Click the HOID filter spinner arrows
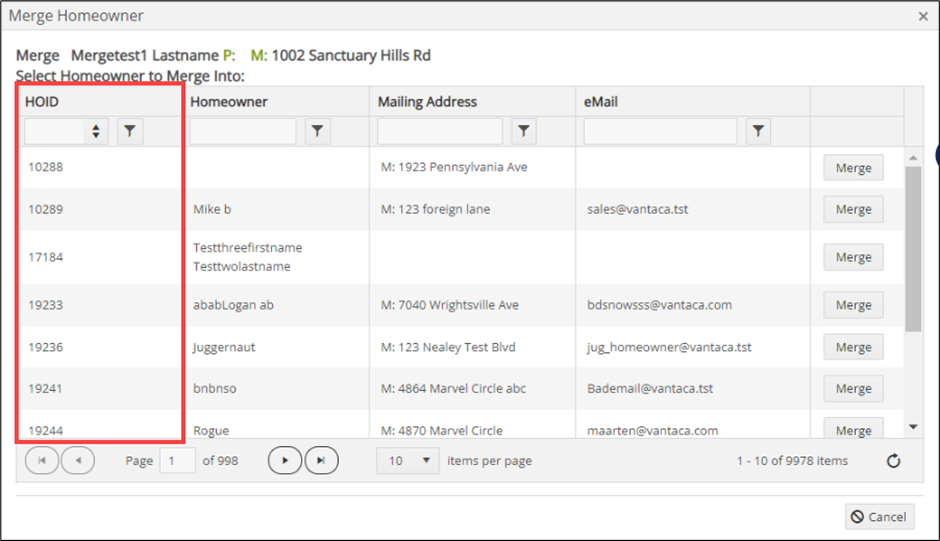Image resolution: width=940 pixels, height=541 pixels. point(96,131)
